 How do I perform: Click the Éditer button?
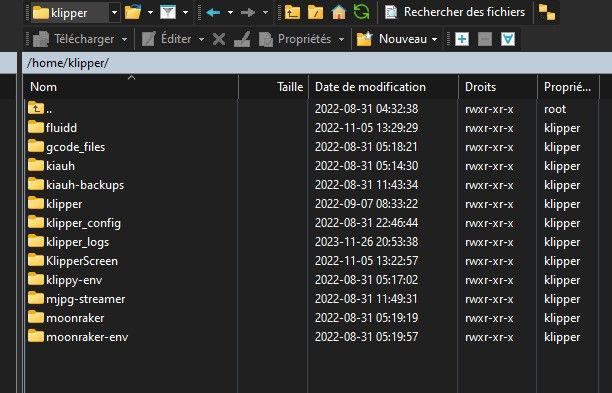pos(166,39)
